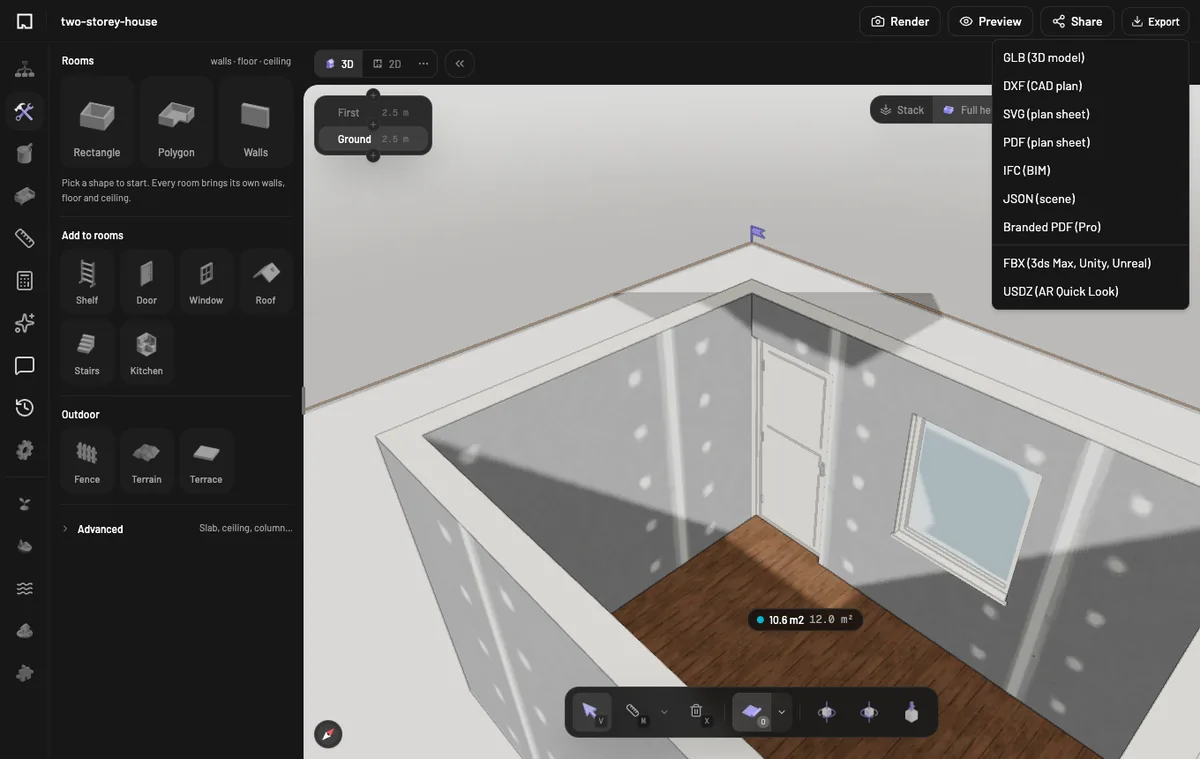This screenshot has height=759, width=1200.
Task: Click the app logo icon top-left
Action: pyautogui.click(x=25, y=21)
